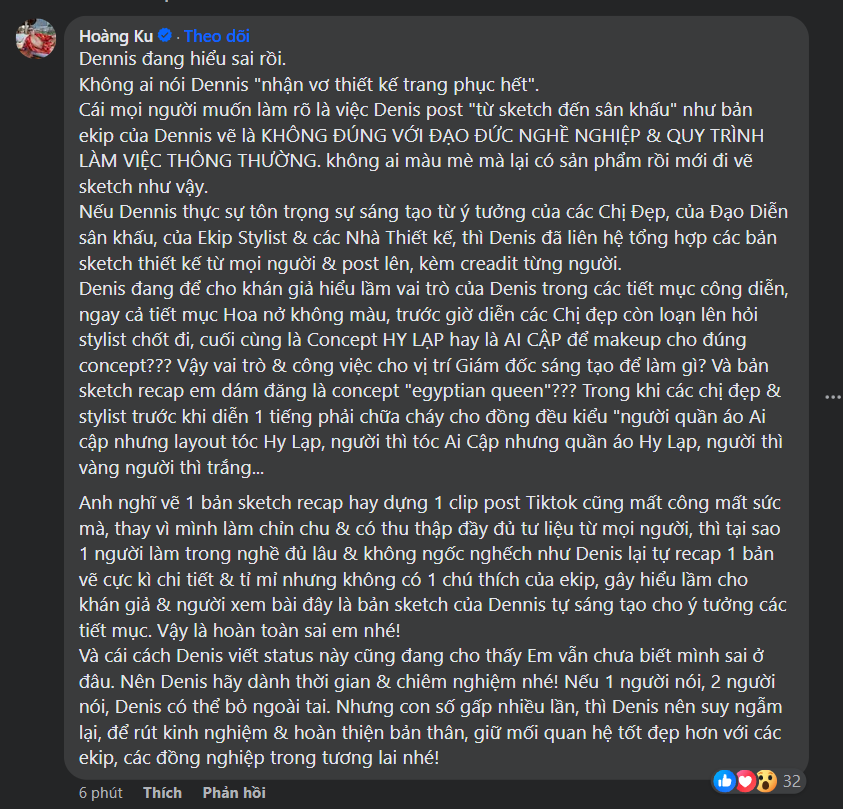The height and width of the screenshot is (809, 843).
Task: Like the comment with Thích
Action: pyautogui.click(x=162, y=793)
